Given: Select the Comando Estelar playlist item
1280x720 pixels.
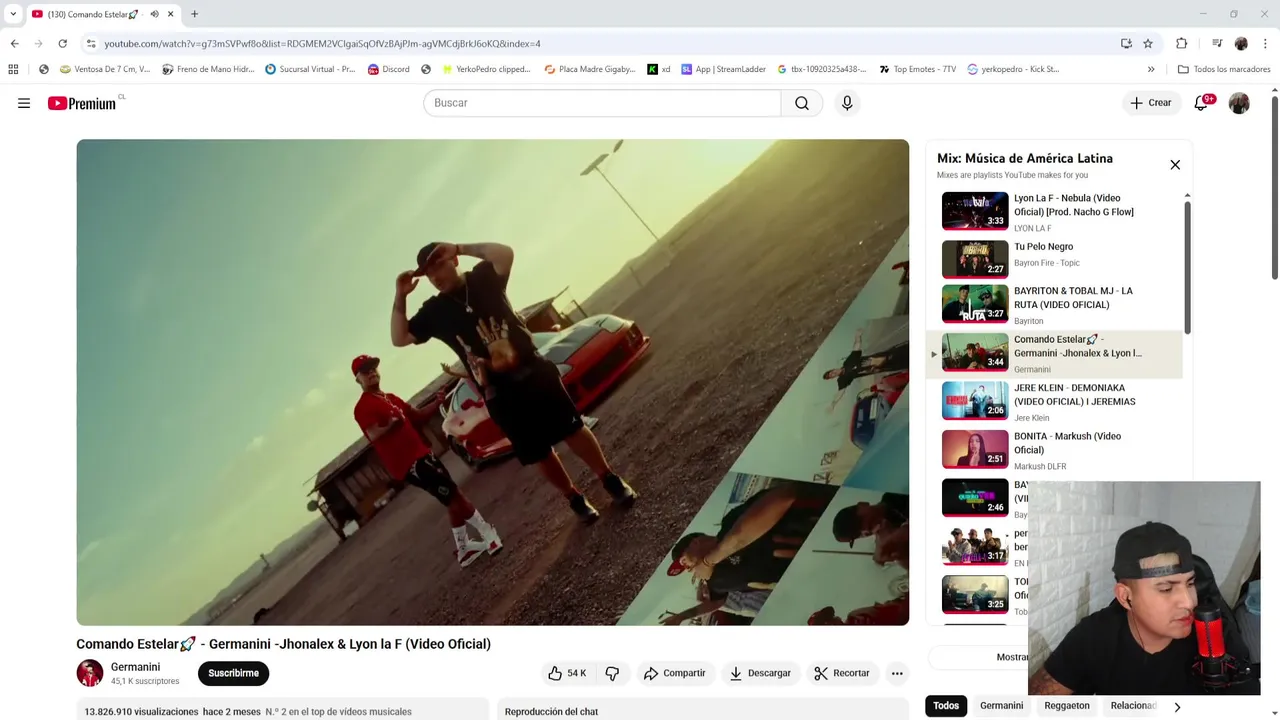Looking at the screenshot, I should pos(1055,354).
